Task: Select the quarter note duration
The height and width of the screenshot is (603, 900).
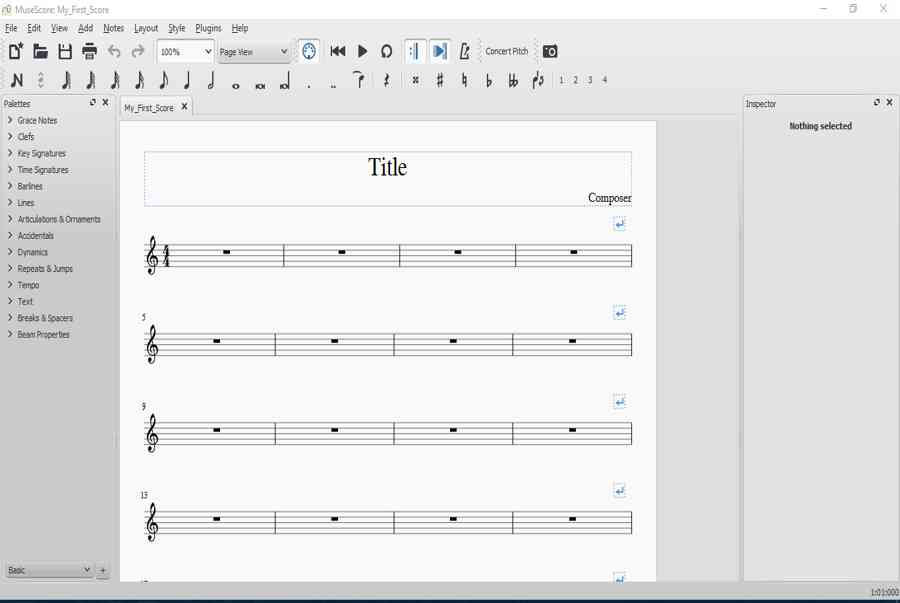Action: point(187,81)
